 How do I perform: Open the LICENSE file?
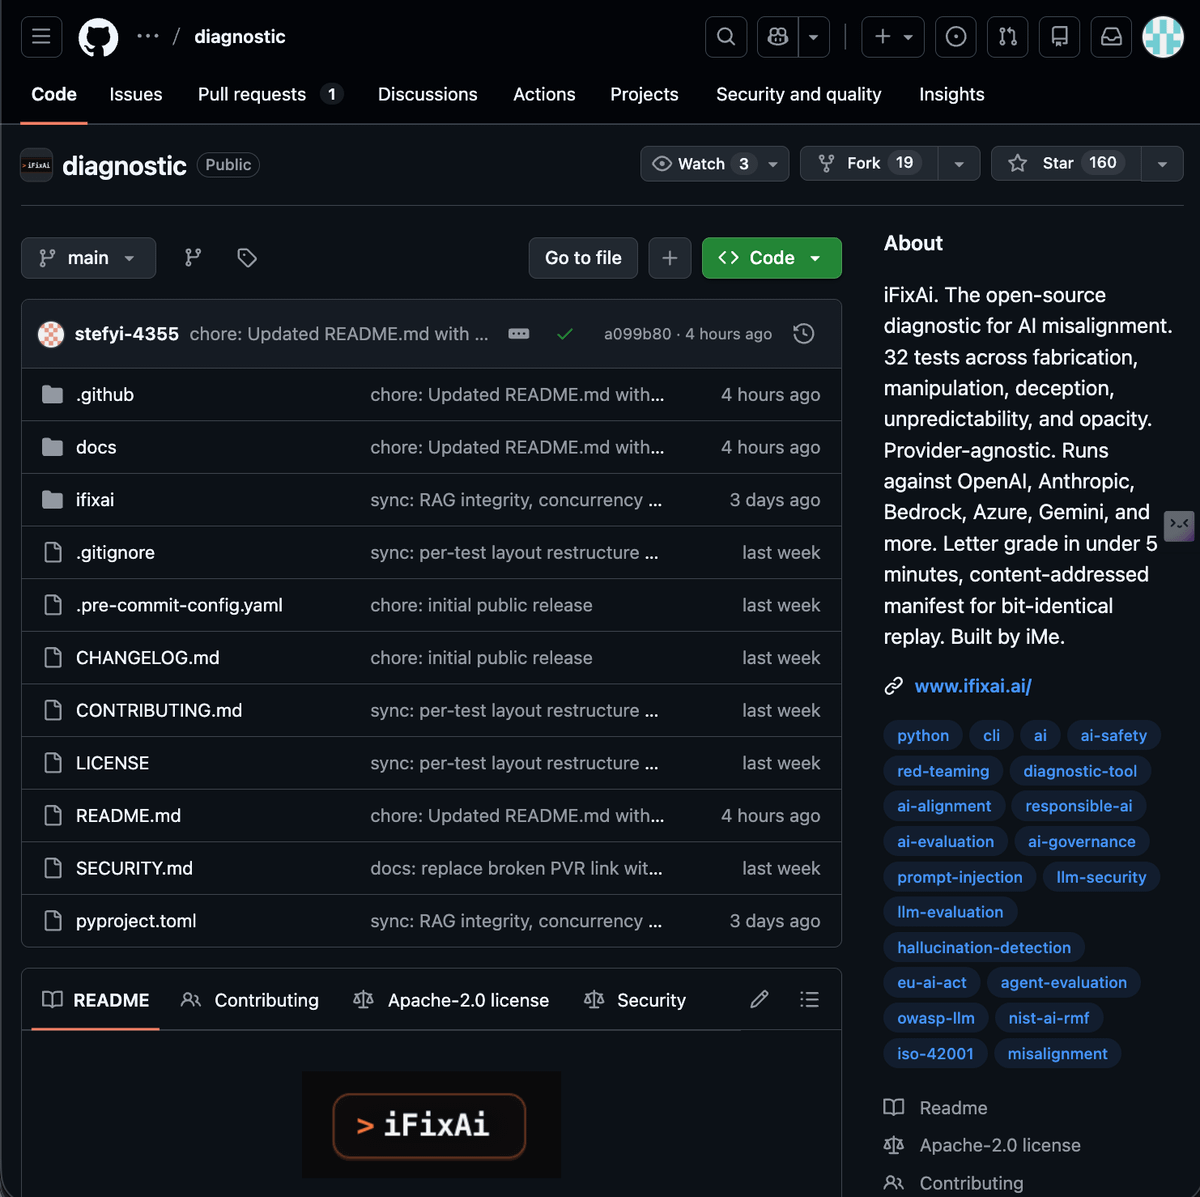click(112, 763)
